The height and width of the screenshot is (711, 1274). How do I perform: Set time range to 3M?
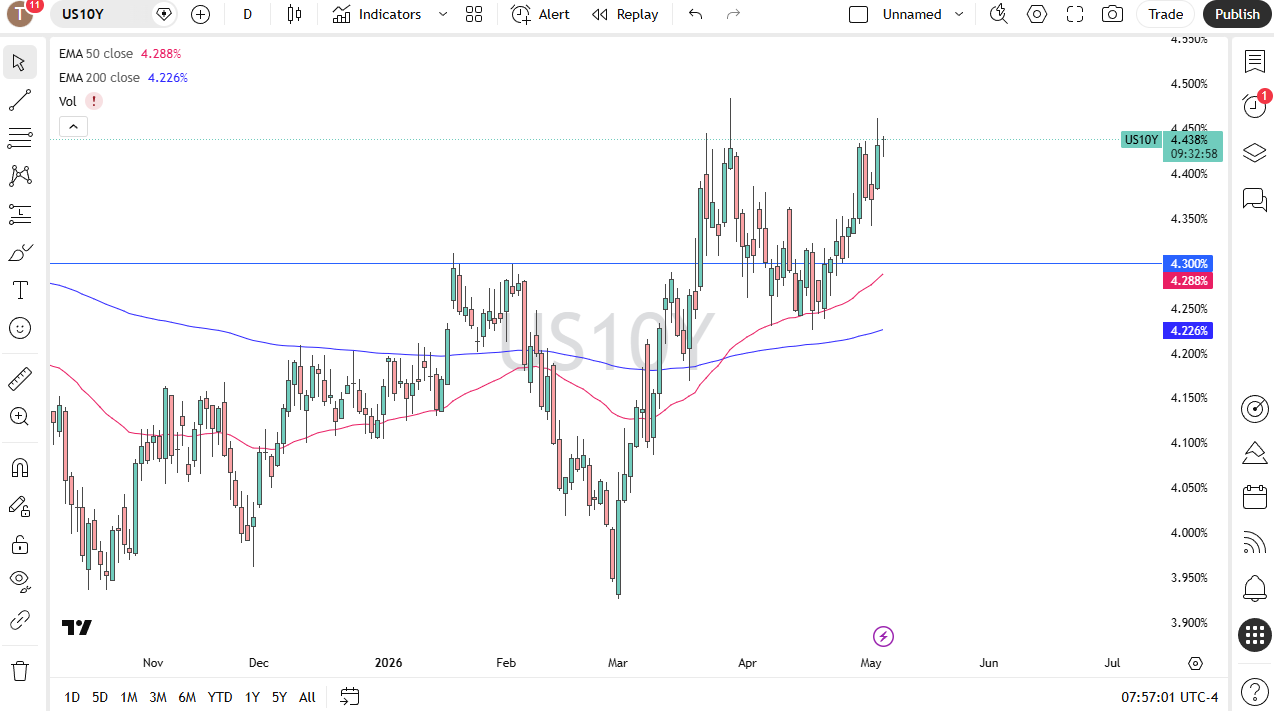click(x=158, y=697)
